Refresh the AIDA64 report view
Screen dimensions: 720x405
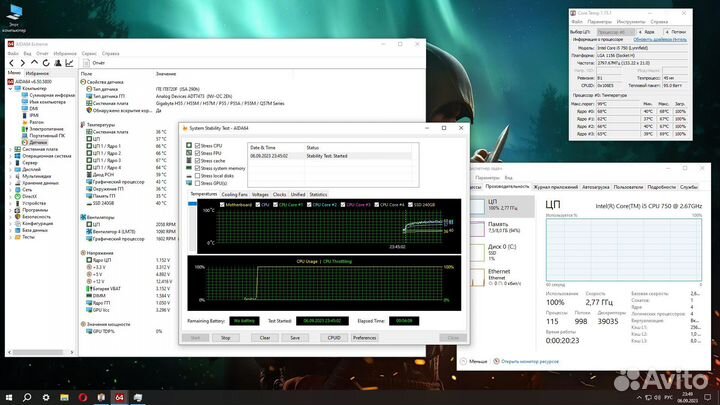pos(46,63)
